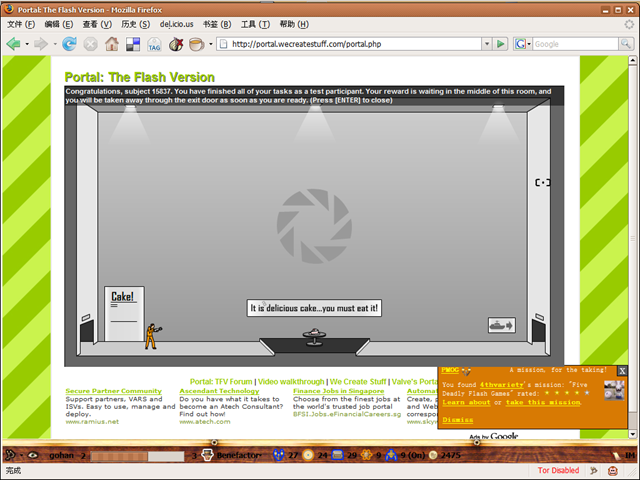640x480 pixels.
Task: Click the gold portal icon showing 24
Action: pyautogui.click(x=308, y=455)
